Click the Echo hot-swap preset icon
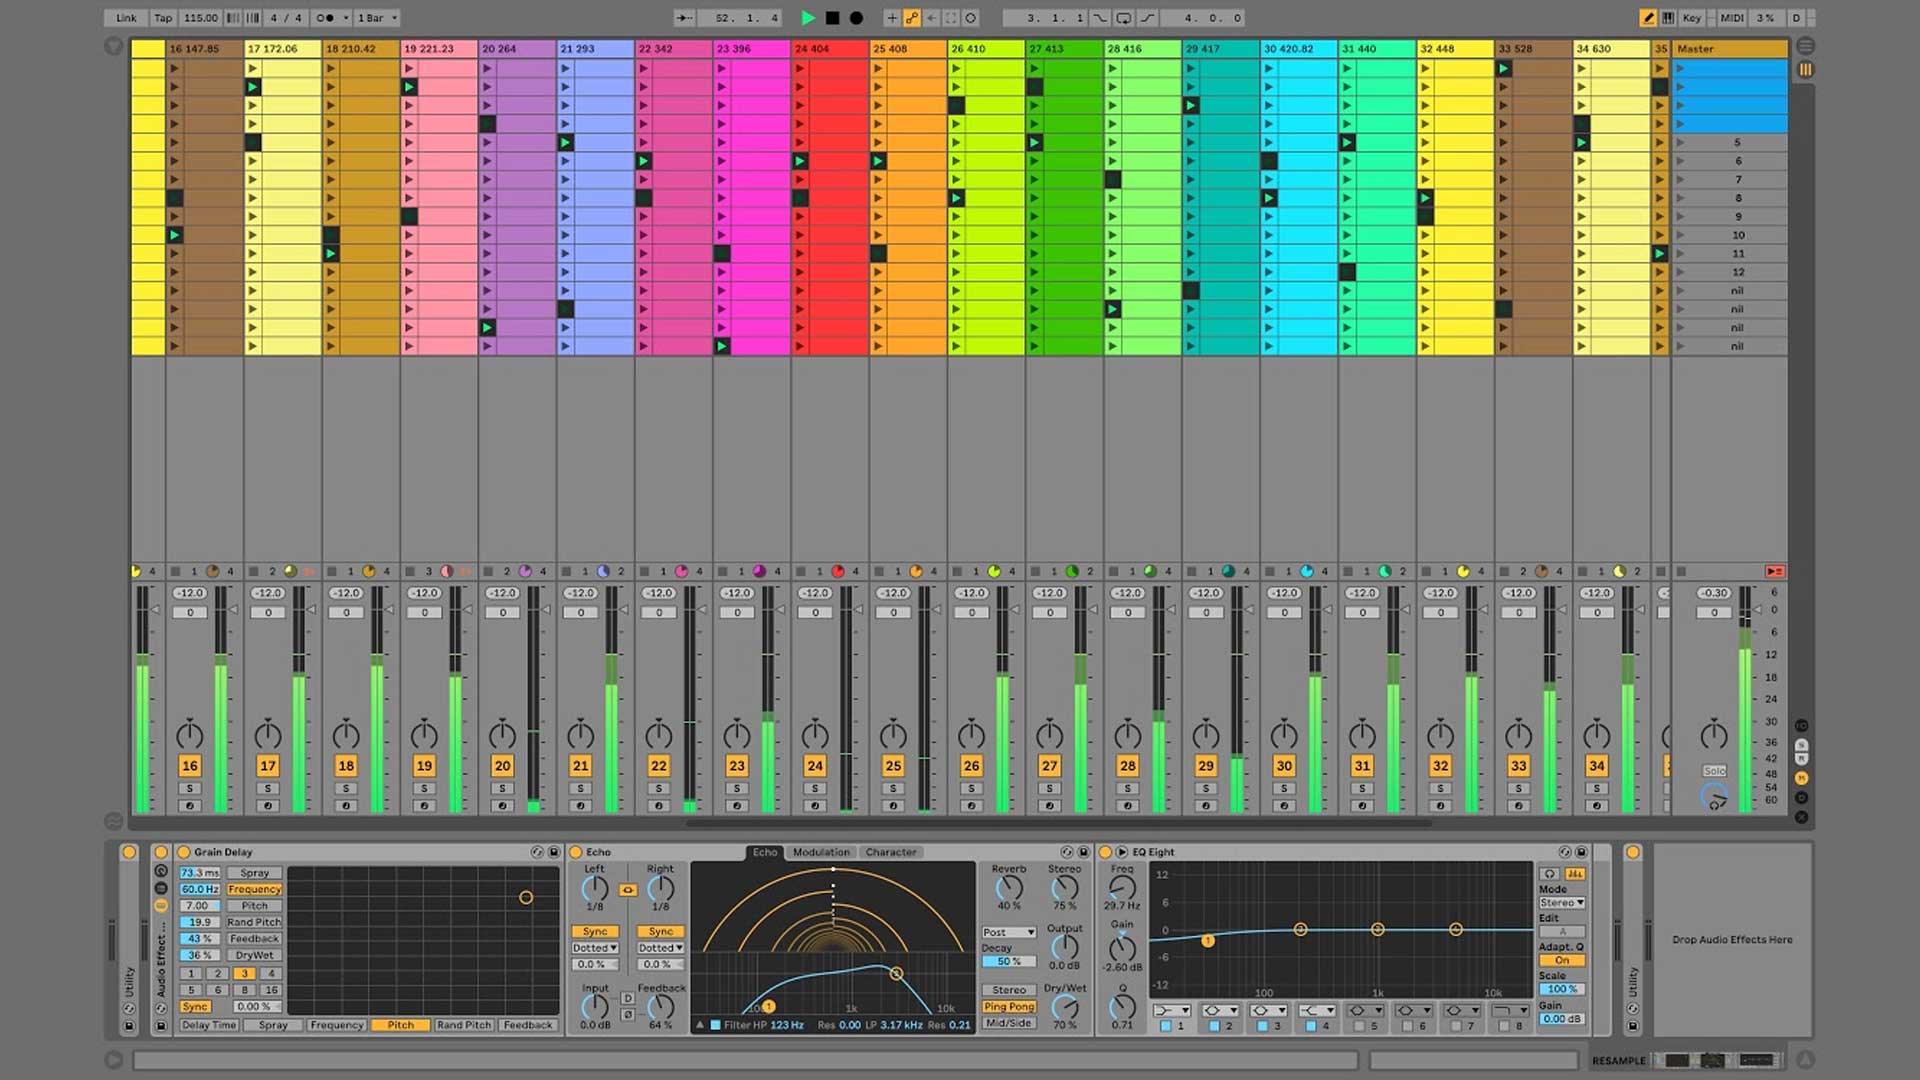The width and height of the screenshot is (1920, 1080). coord(1067,852)
